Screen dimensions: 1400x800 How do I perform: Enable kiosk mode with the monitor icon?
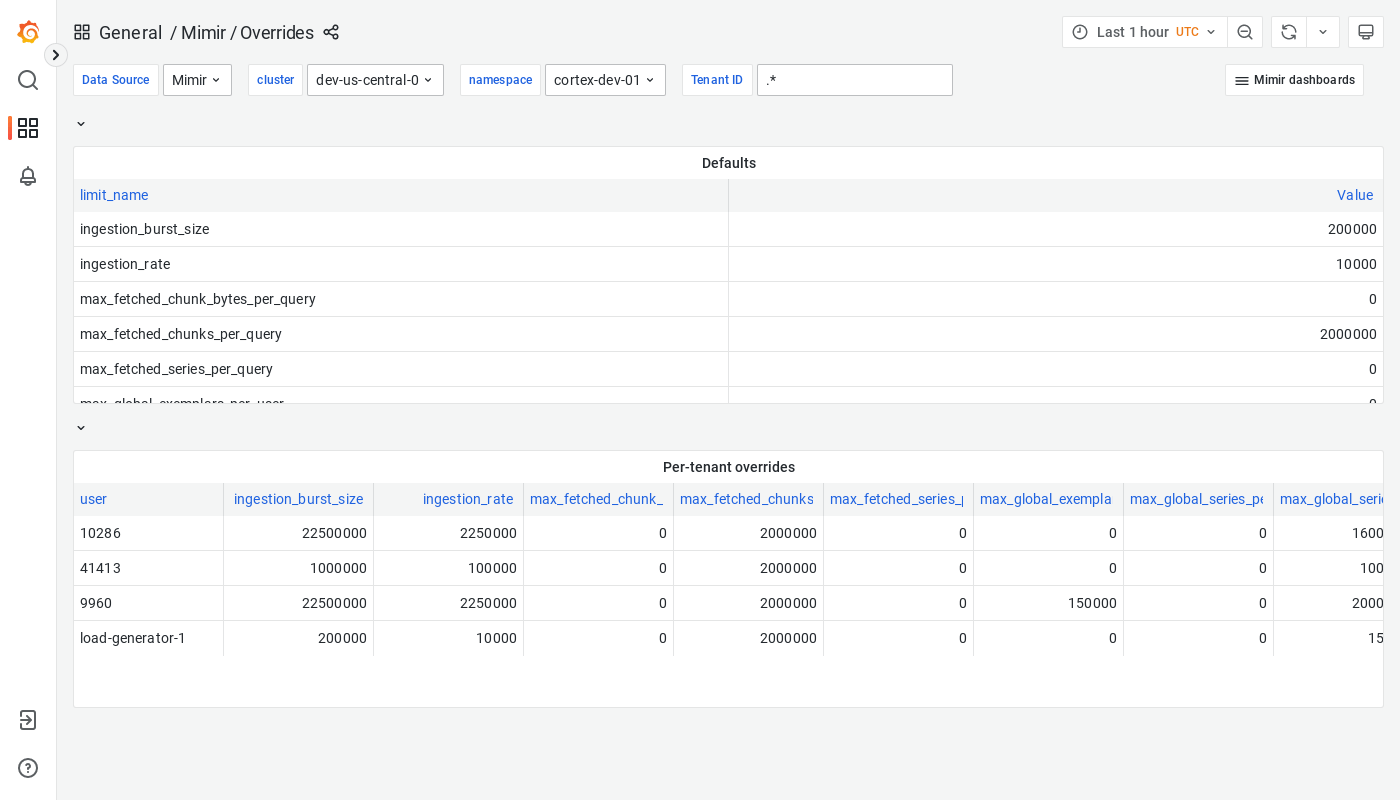(x=1366, y=32)
